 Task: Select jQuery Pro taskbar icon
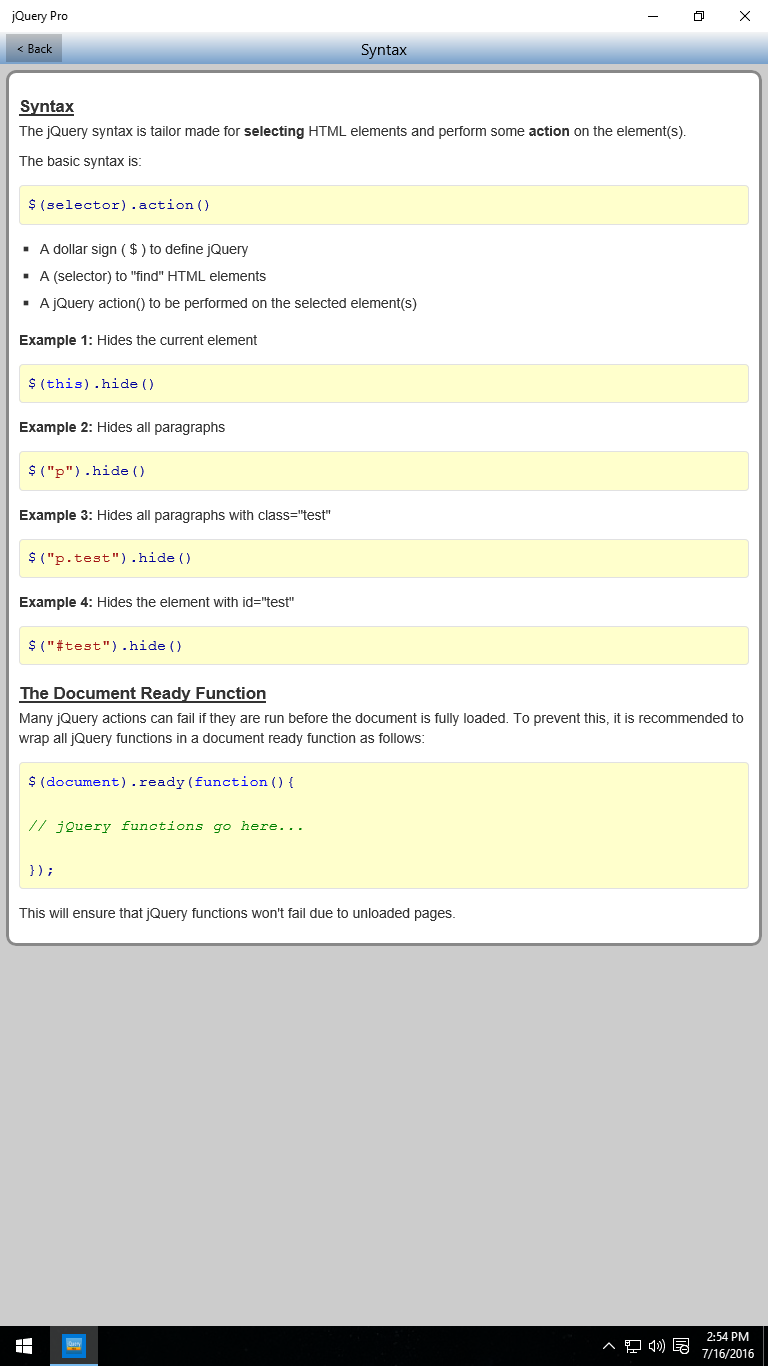point(74,1345)
